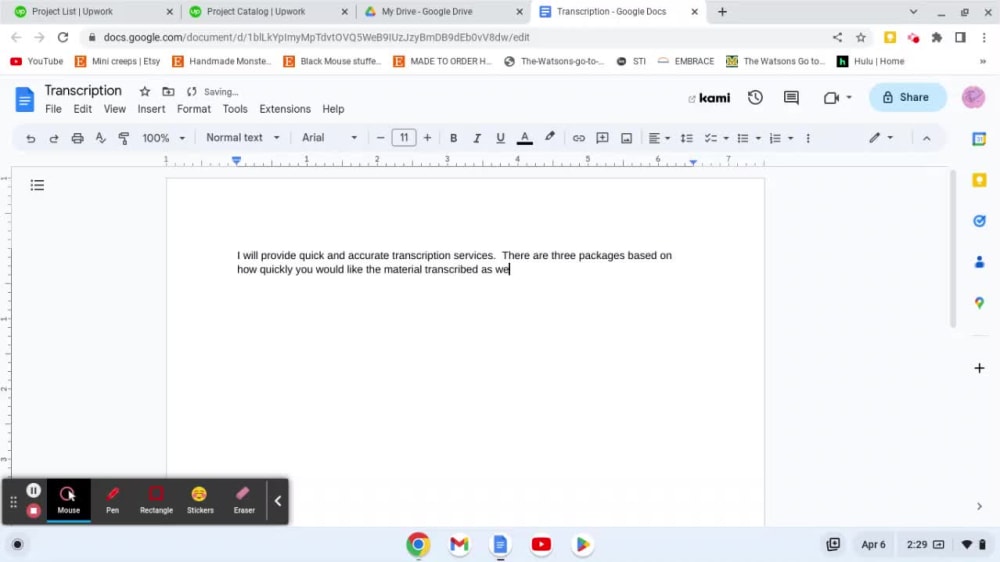Screen dimensions: 1000x562
Task: Expand bulleted list style options
Action: point(758,138)
